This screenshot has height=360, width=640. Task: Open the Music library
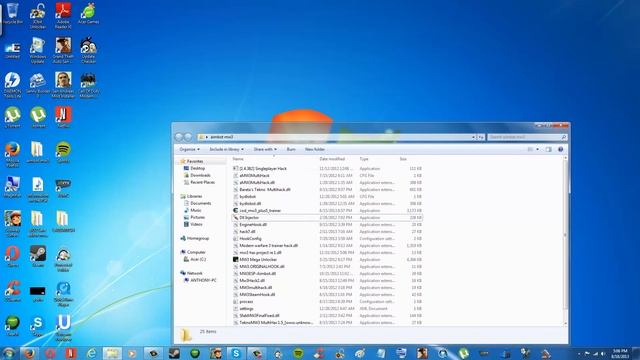(196, 210)
